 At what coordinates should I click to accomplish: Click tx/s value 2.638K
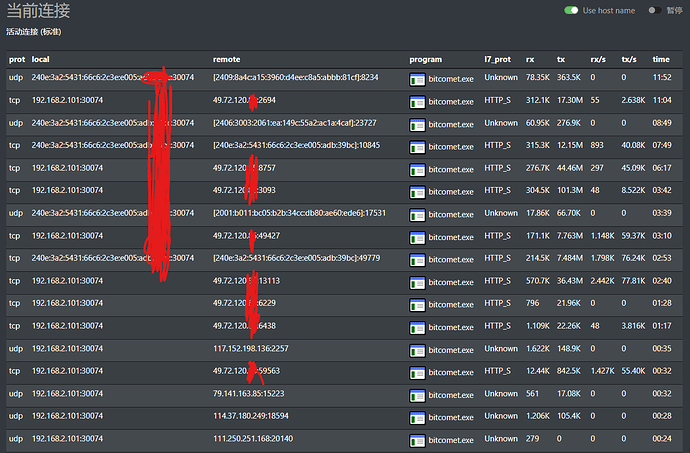pos(633,100)
